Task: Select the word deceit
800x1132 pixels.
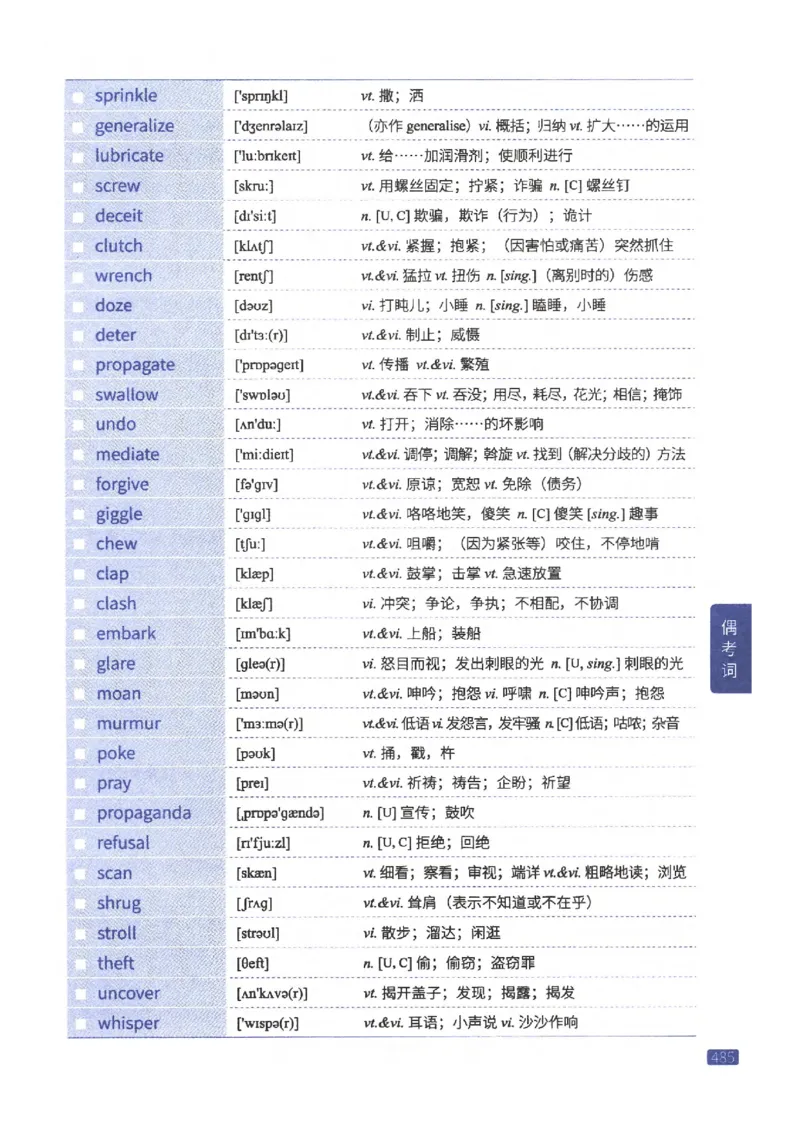Action: (121, 215)
